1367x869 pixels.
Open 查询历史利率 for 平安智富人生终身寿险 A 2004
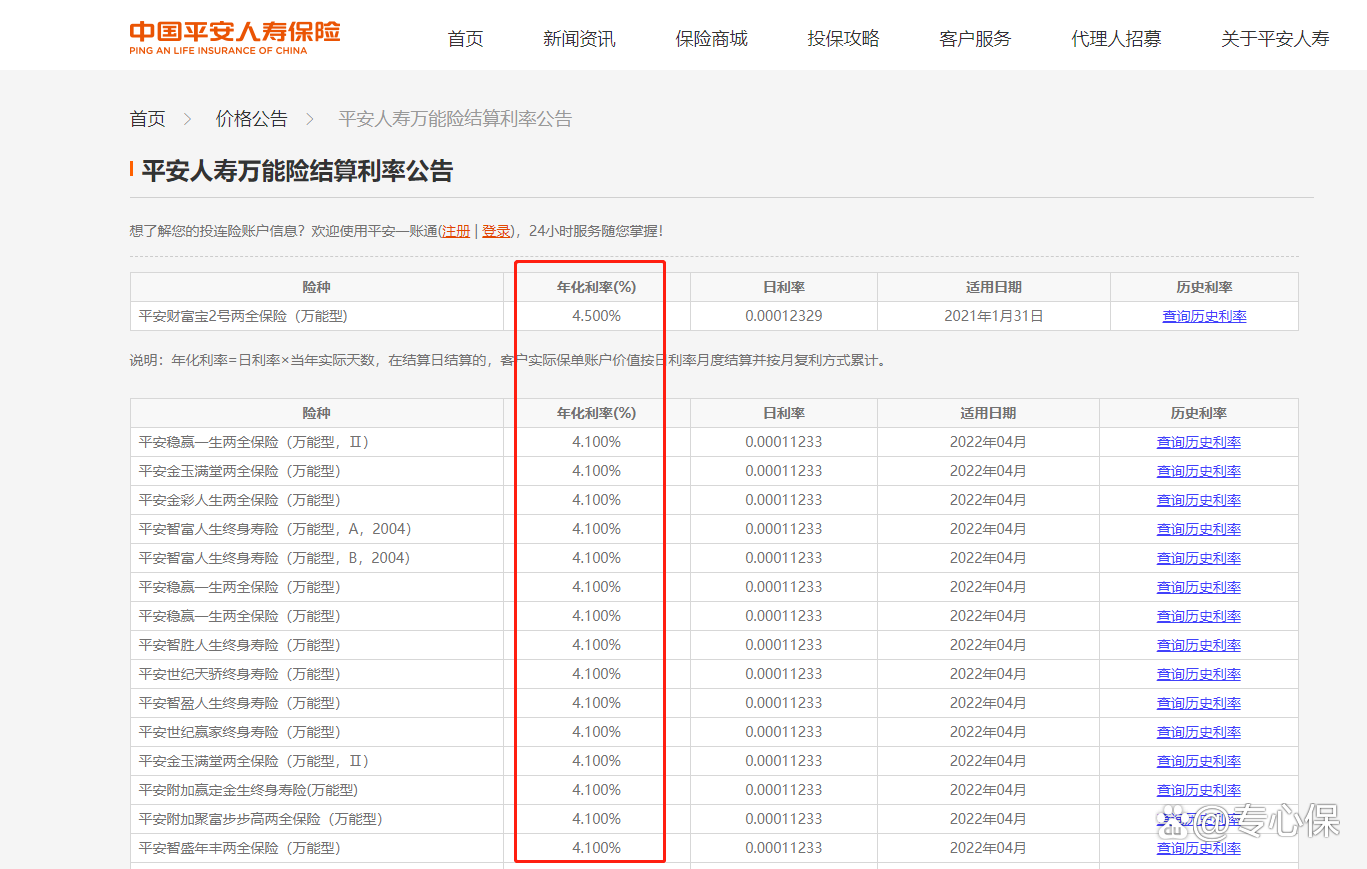[x=1198, y=529]
